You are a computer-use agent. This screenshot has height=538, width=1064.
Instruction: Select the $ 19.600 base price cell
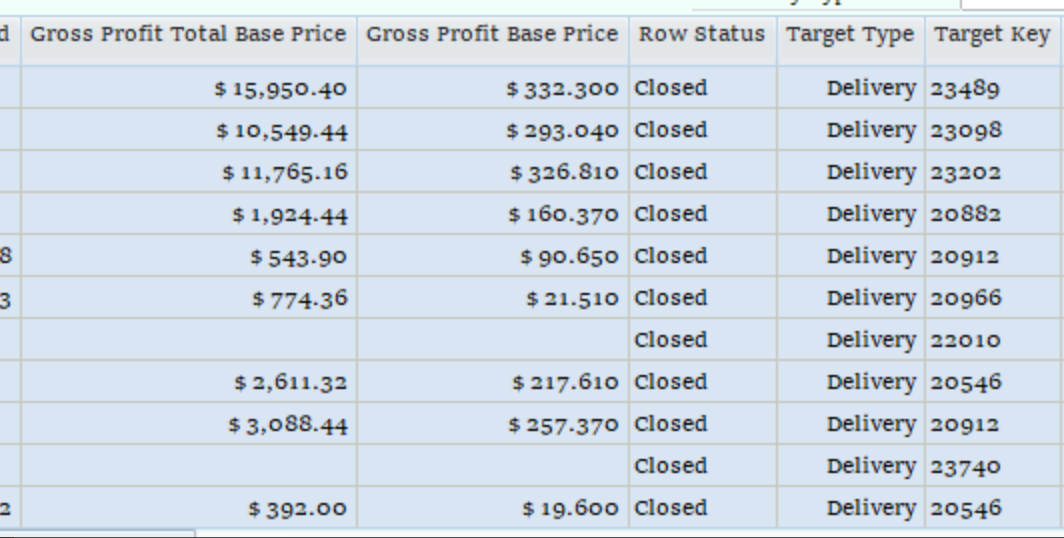[x=493, y=508]
